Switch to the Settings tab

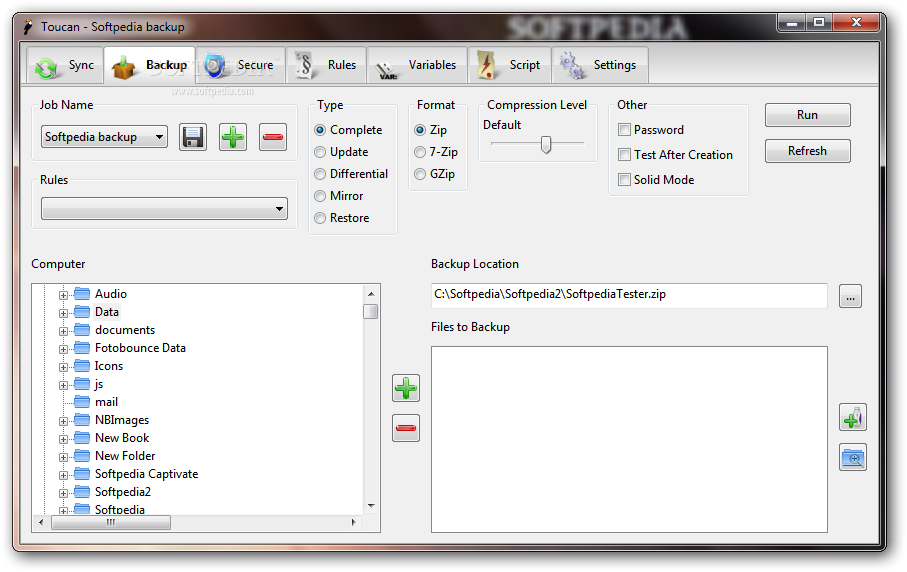(600, 66)
